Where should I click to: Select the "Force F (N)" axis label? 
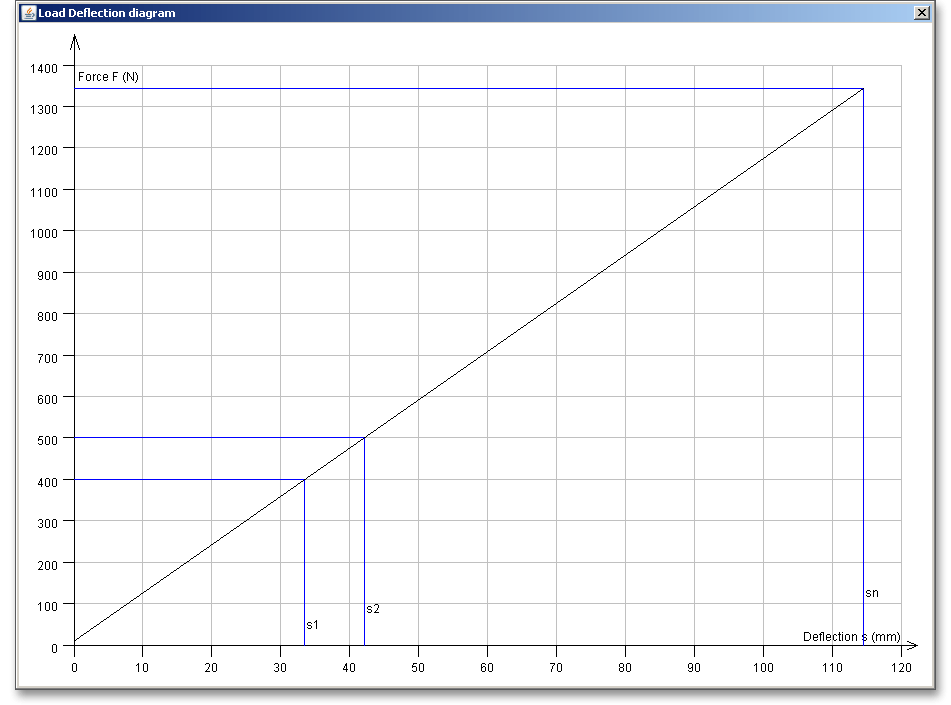108,77
